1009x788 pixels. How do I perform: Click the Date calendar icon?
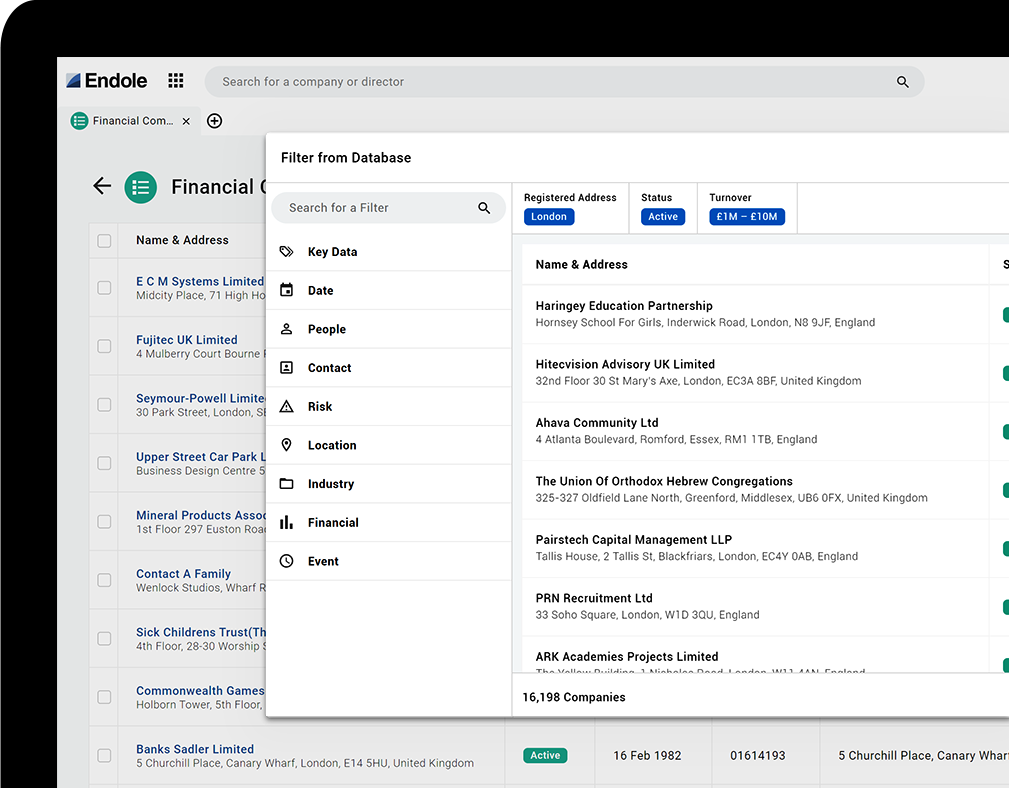[286, 290]
